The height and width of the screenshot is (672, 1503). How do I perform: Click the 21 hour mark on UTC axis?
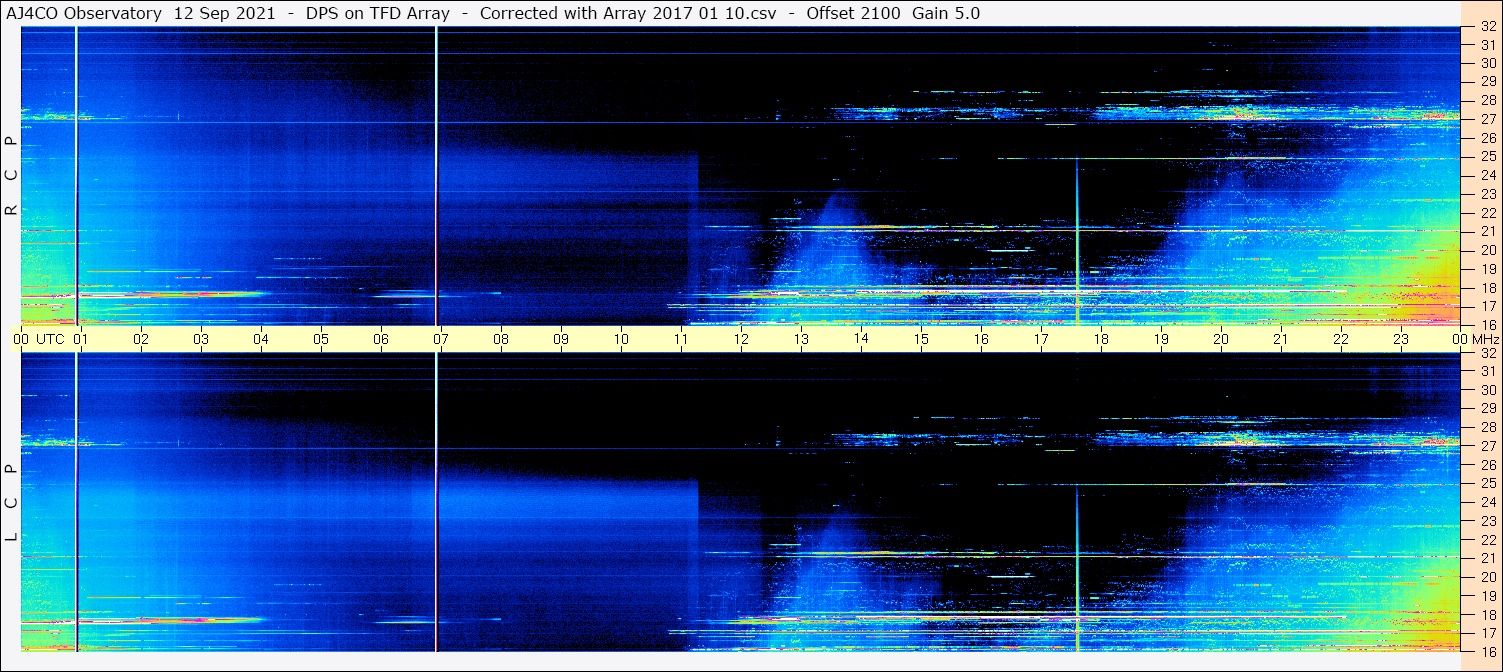(x=1281, y=339)
